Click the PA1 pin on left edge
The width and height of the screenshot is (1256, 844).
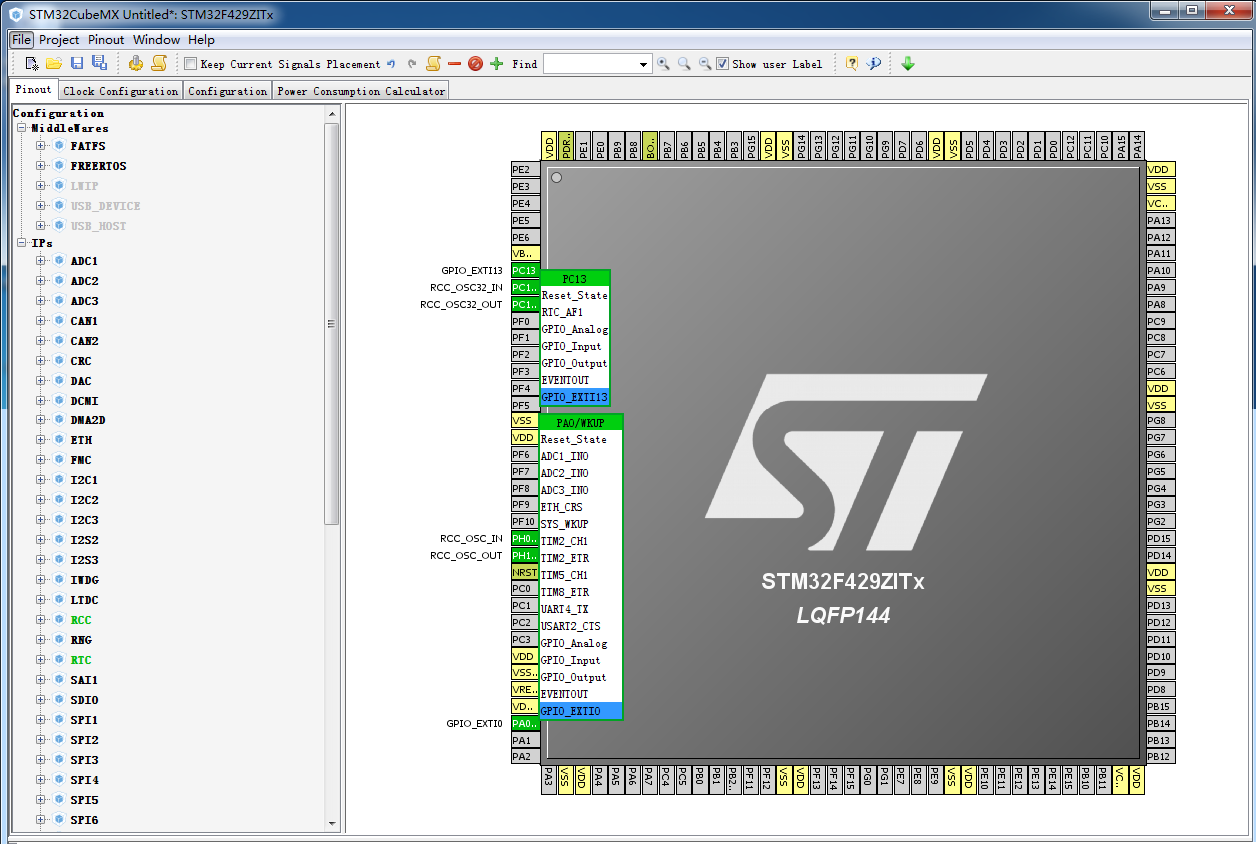[524, 740]
